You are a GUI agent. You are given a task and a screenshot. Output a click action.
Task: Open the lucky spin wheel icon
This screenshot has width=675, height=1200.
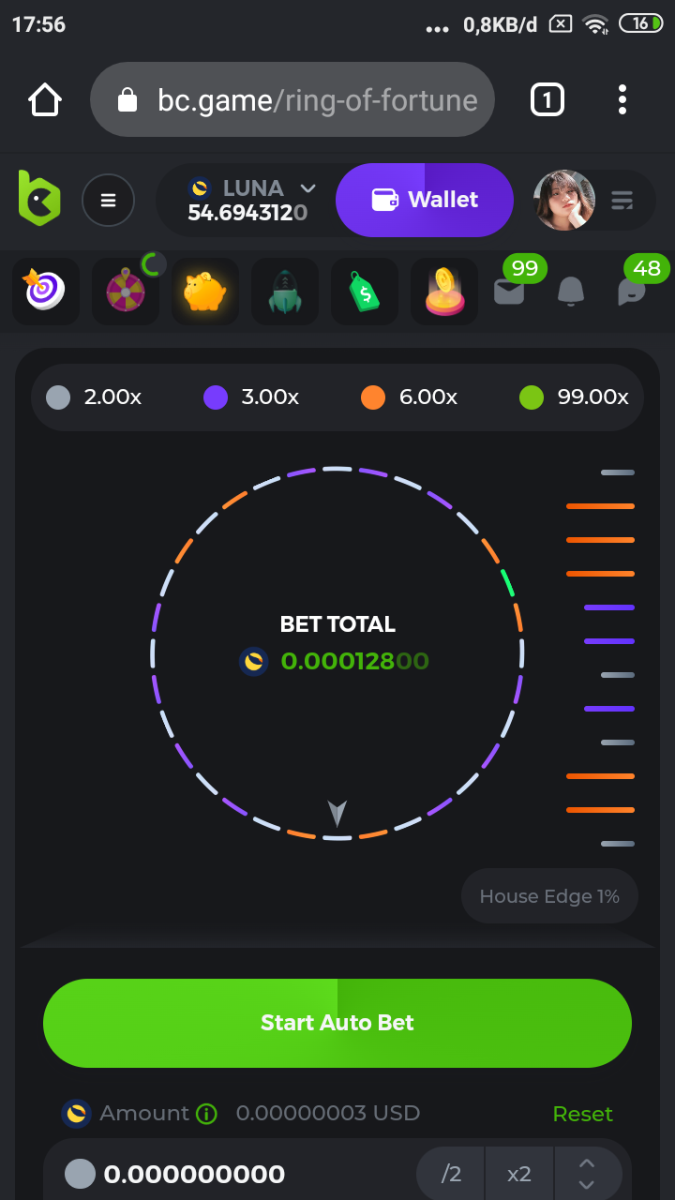pos(126,292)
